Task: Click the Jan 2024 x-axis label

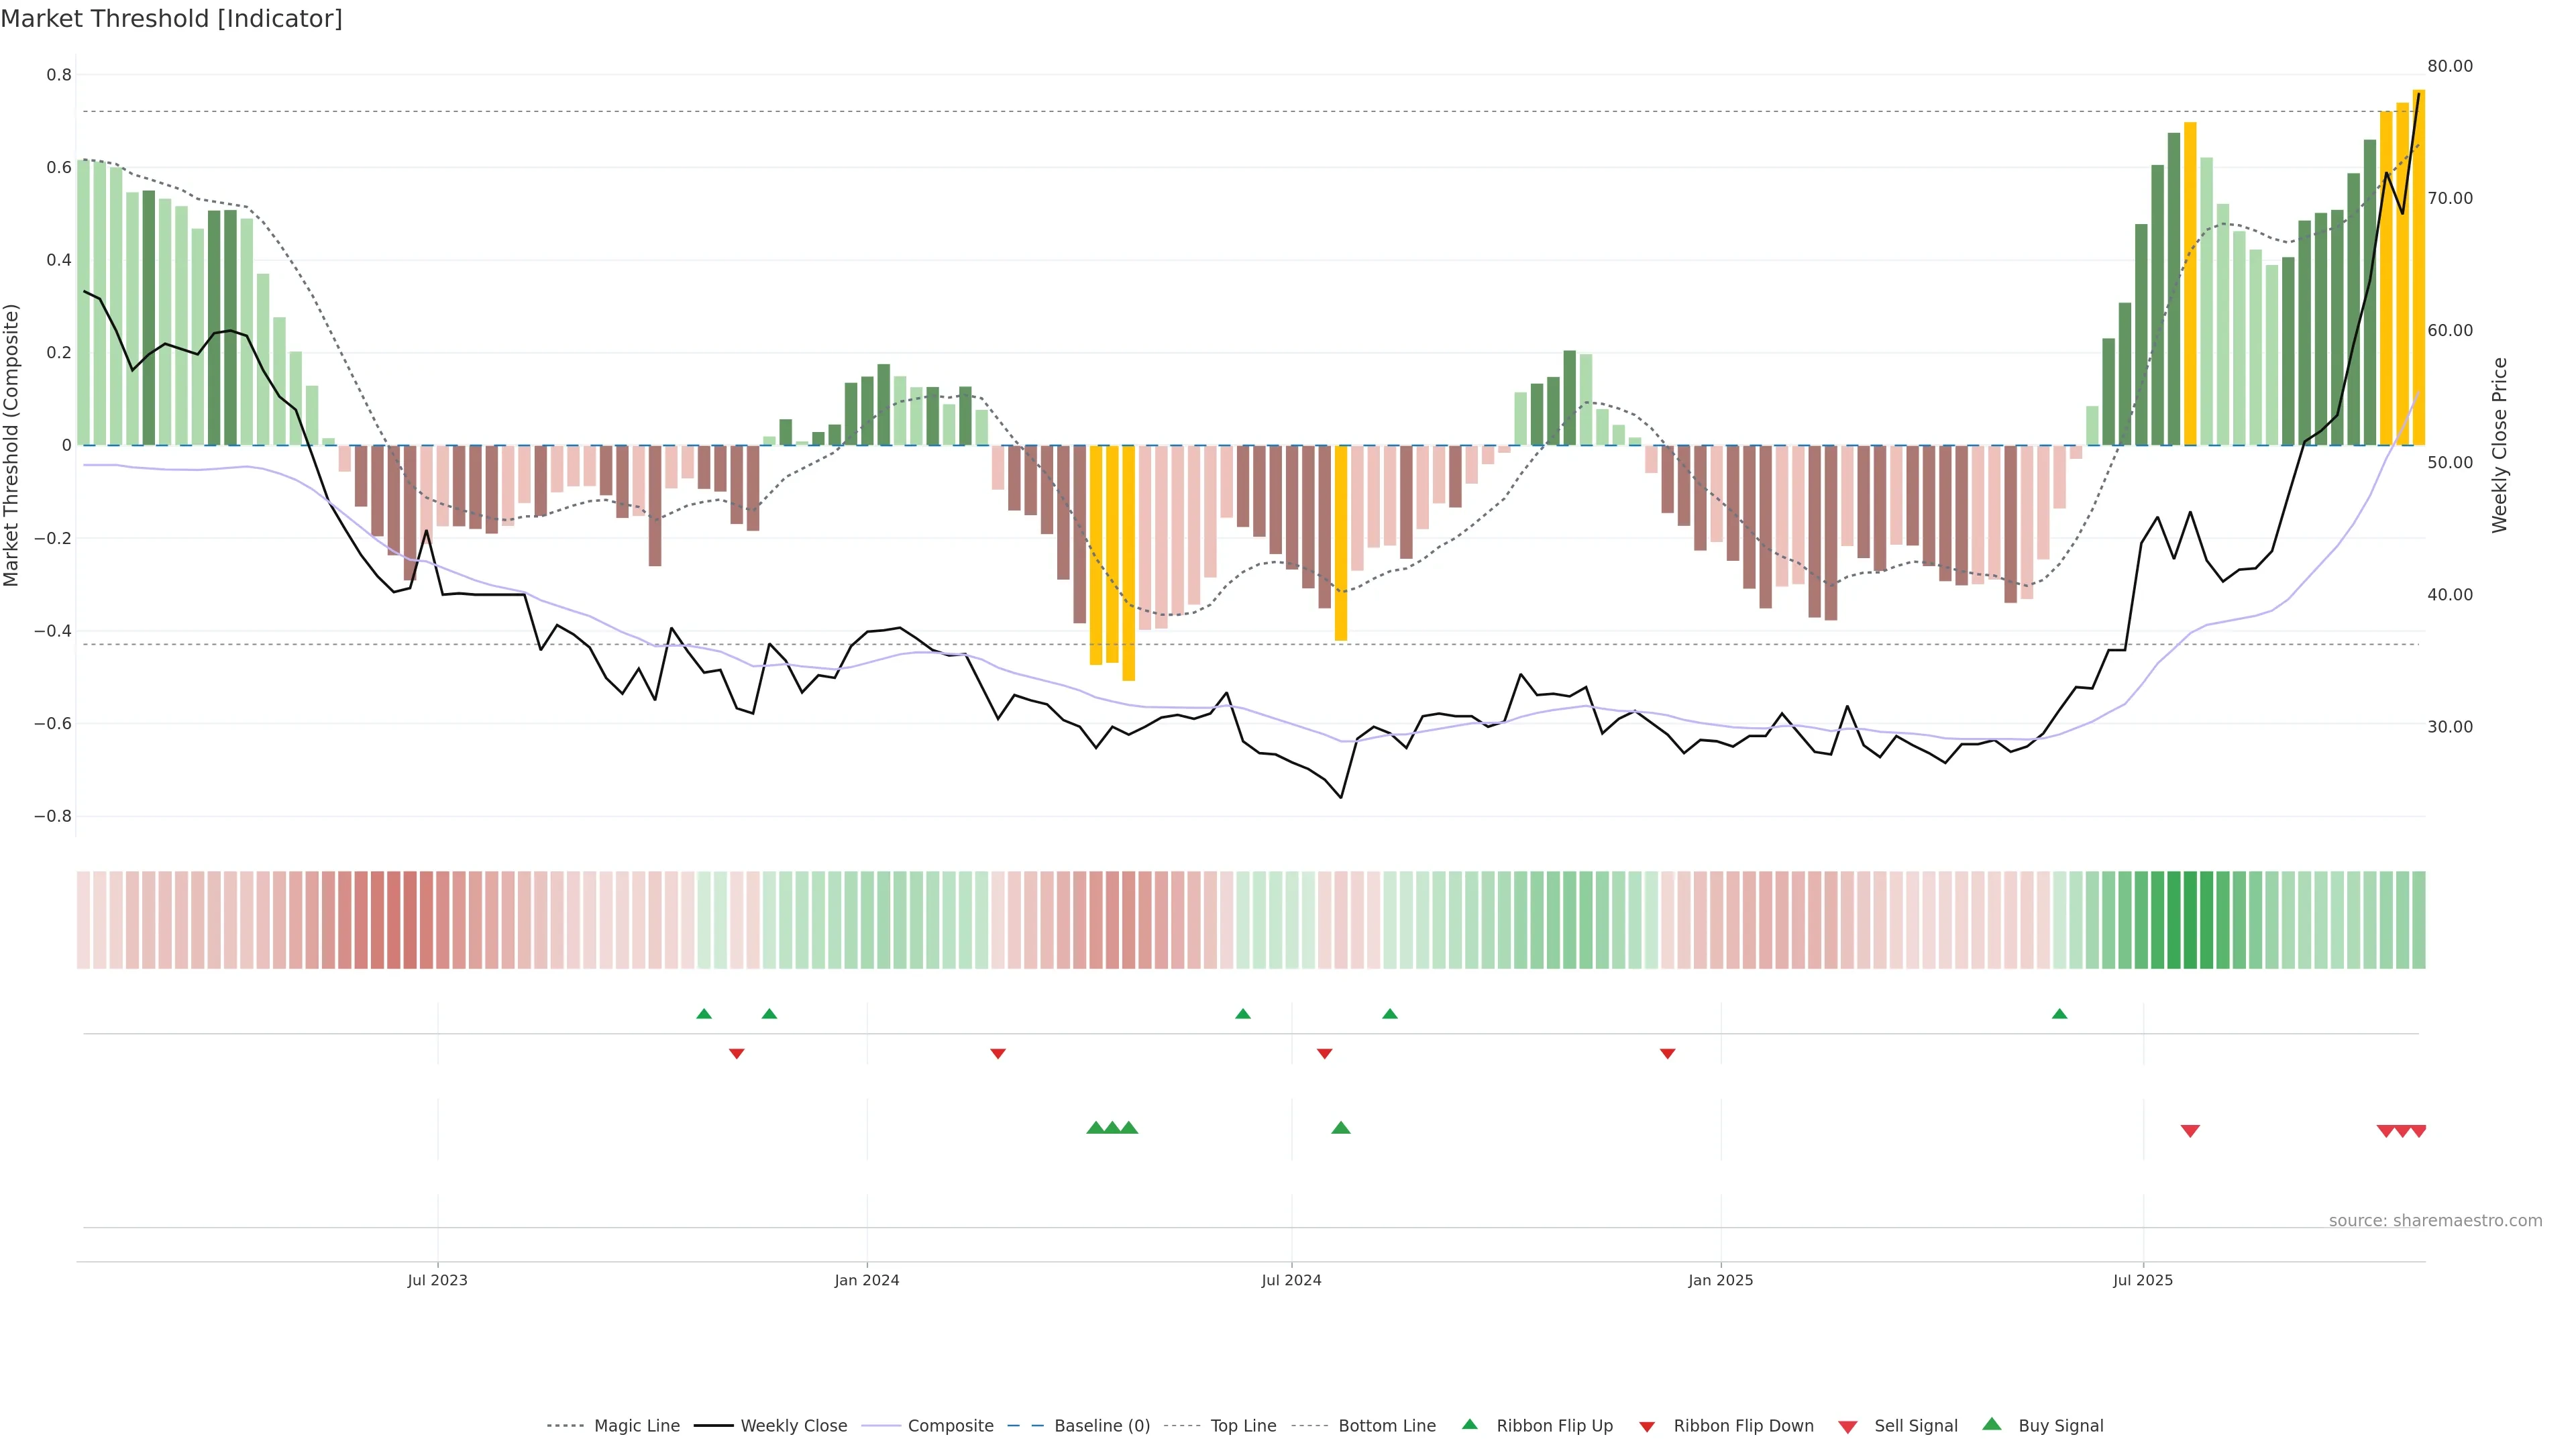Action: [866, 1280]
